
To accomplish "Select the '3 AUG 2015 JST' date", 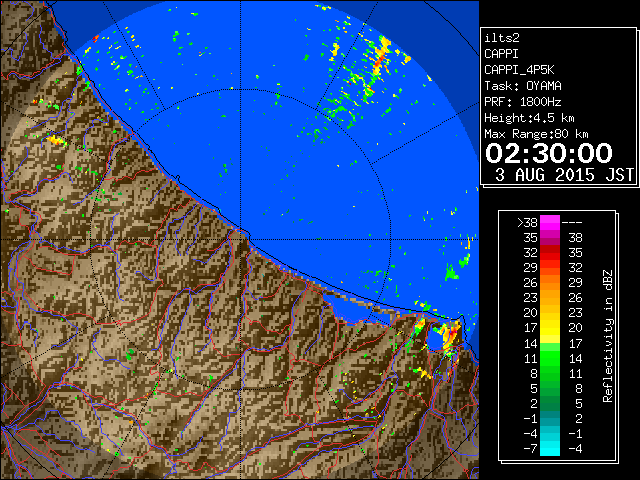I will (x=564, y=175).
